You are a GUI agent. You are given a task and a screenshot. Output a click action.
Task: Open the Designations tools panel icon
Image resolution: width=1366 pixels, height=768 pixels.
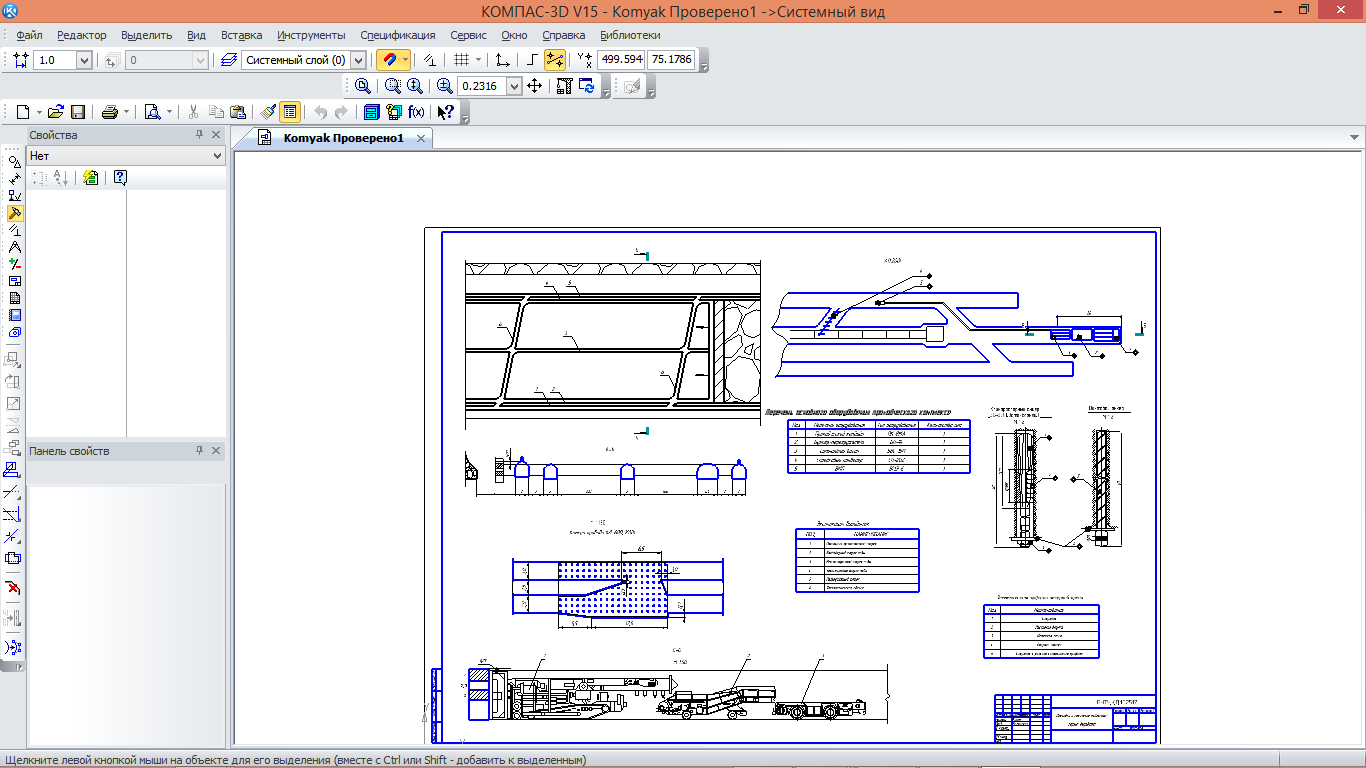[15, 196]
